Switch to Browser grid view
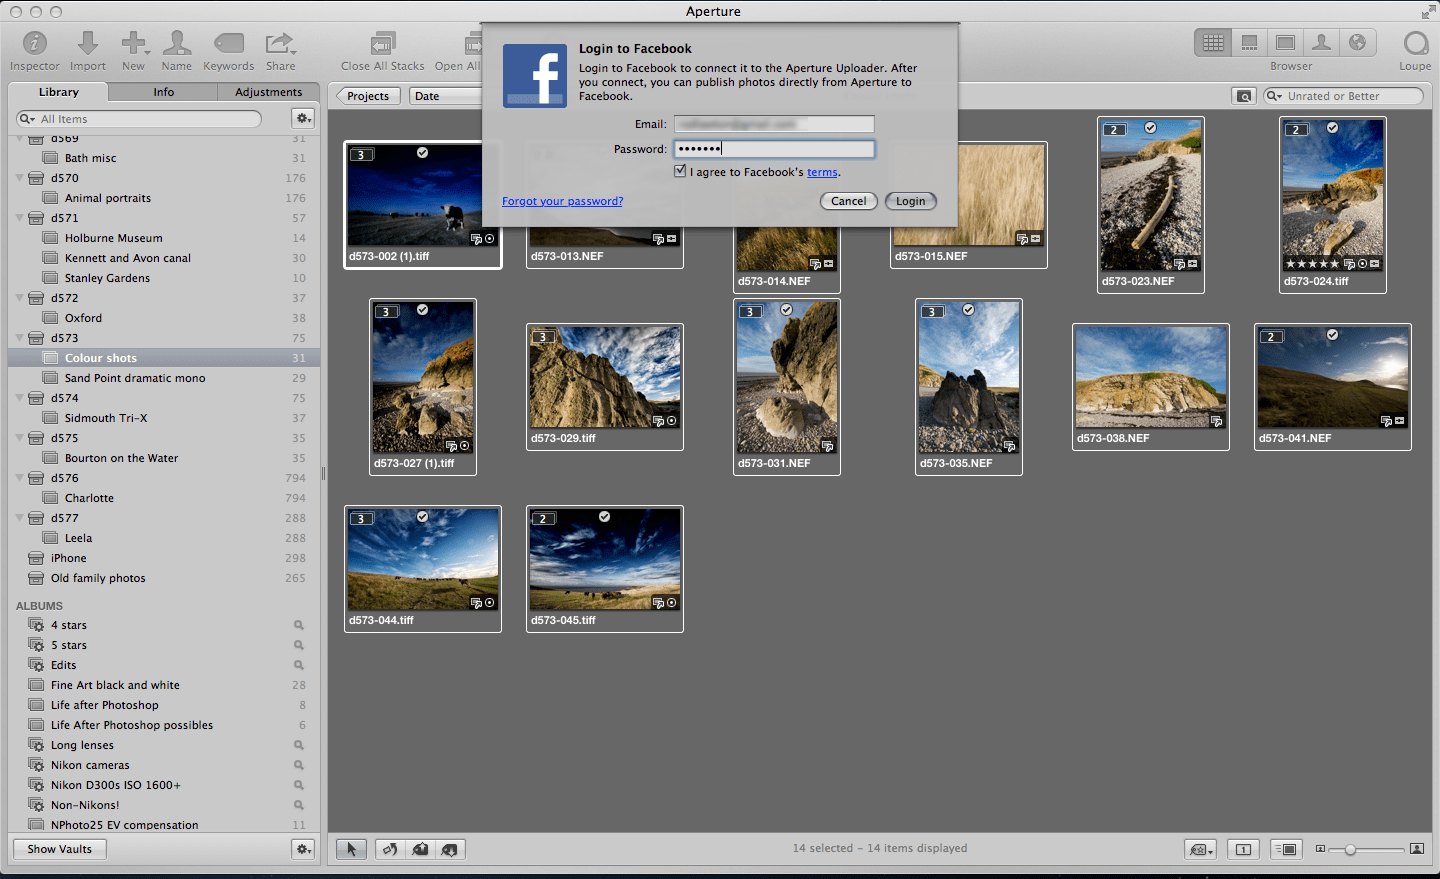1440x879 pixels. pyautogui.click(x=1213, y=42)
